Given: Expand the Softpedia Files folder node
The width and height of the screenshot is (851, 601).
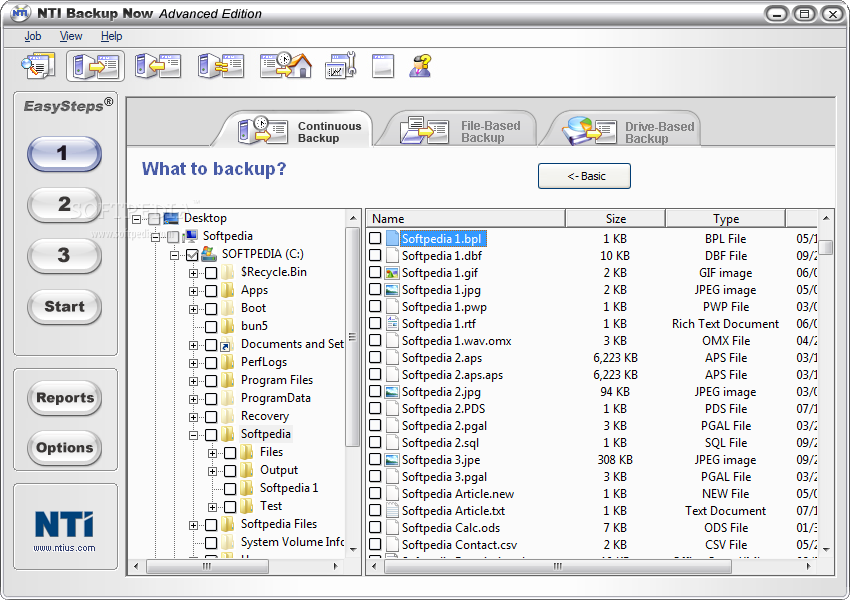Looking at the screenshot, I should [x=193, y=525].
